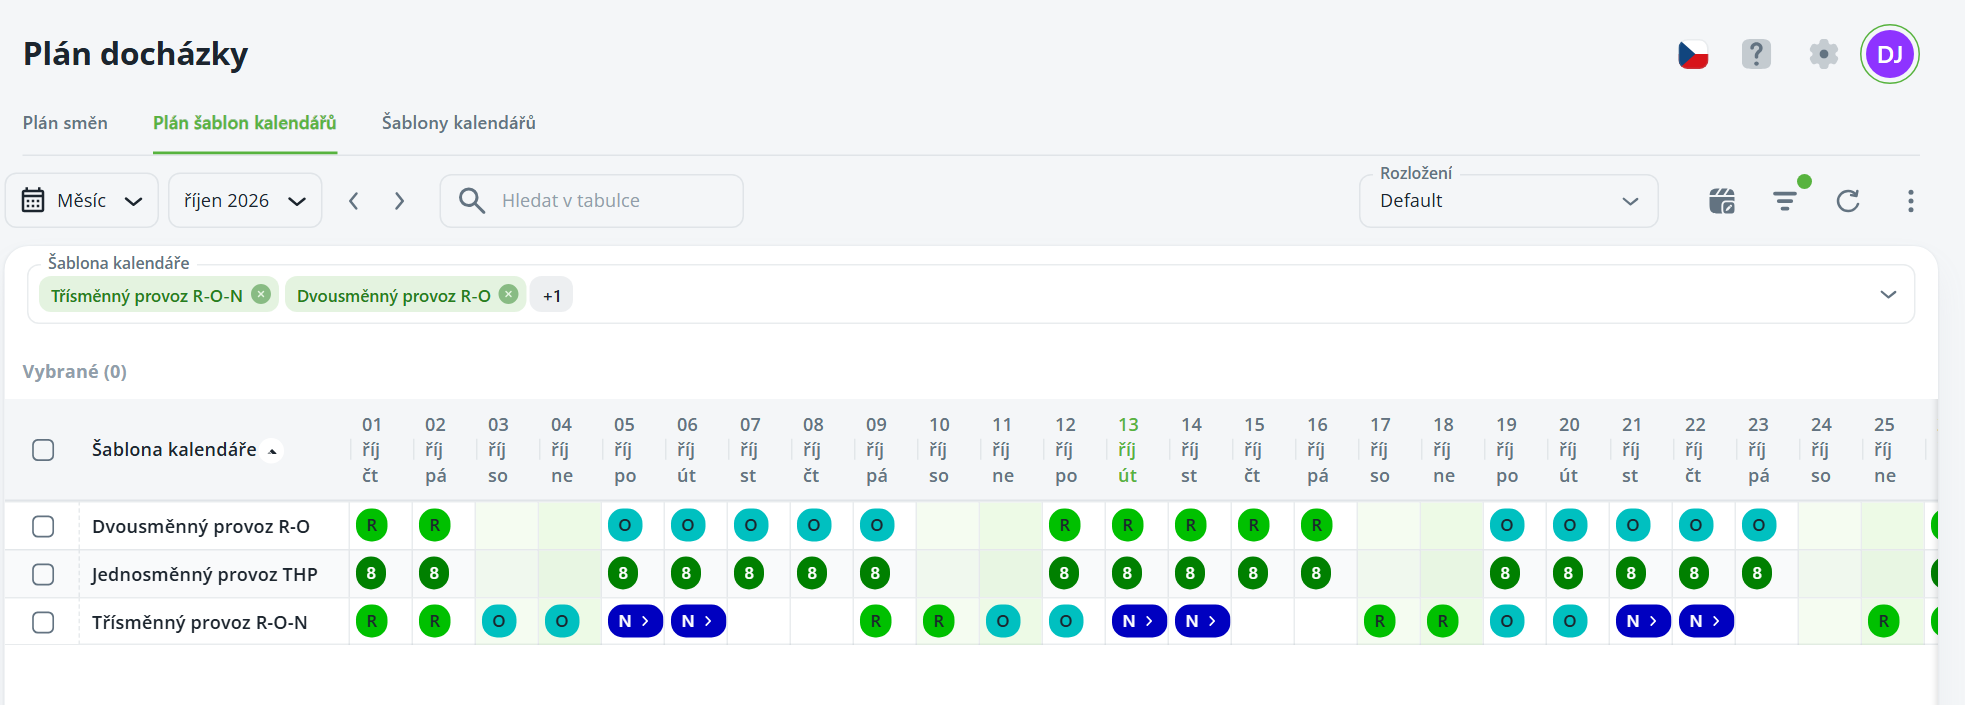
Task: Open Šablony kalendářů tab
Action: [x=459, y=122]
